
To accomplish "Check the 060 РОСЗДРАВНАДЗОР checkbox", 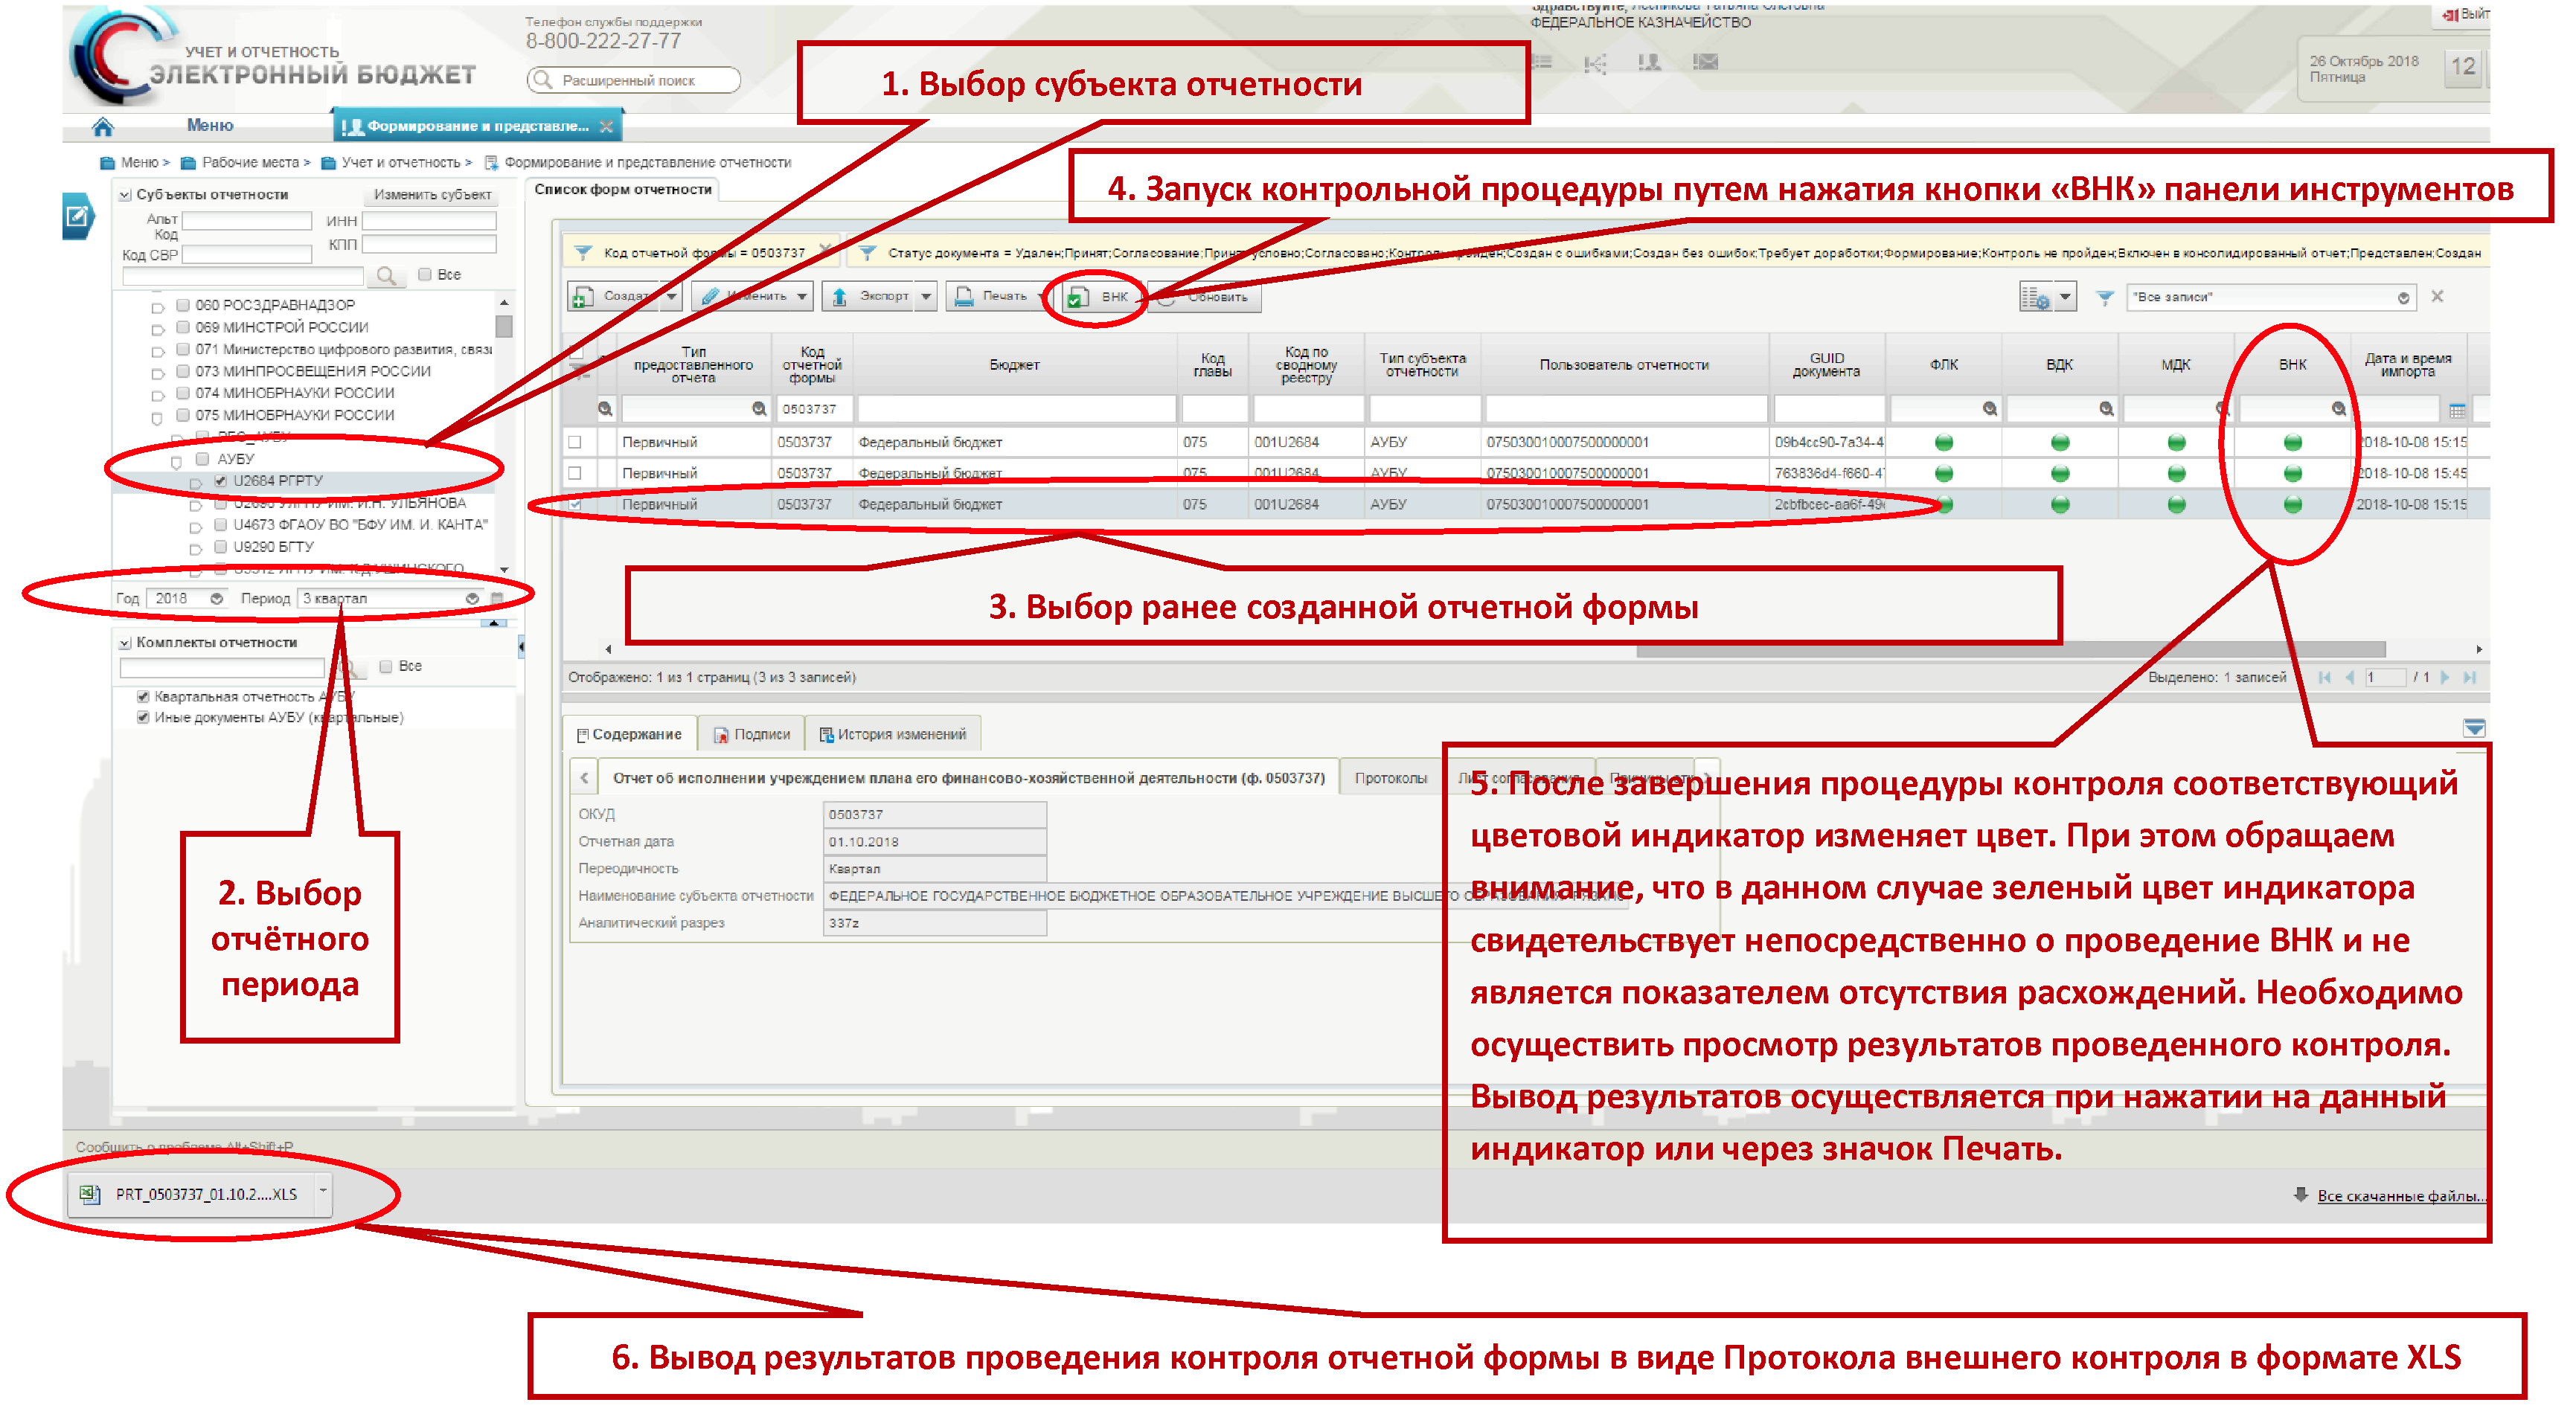I will (183, 305).
